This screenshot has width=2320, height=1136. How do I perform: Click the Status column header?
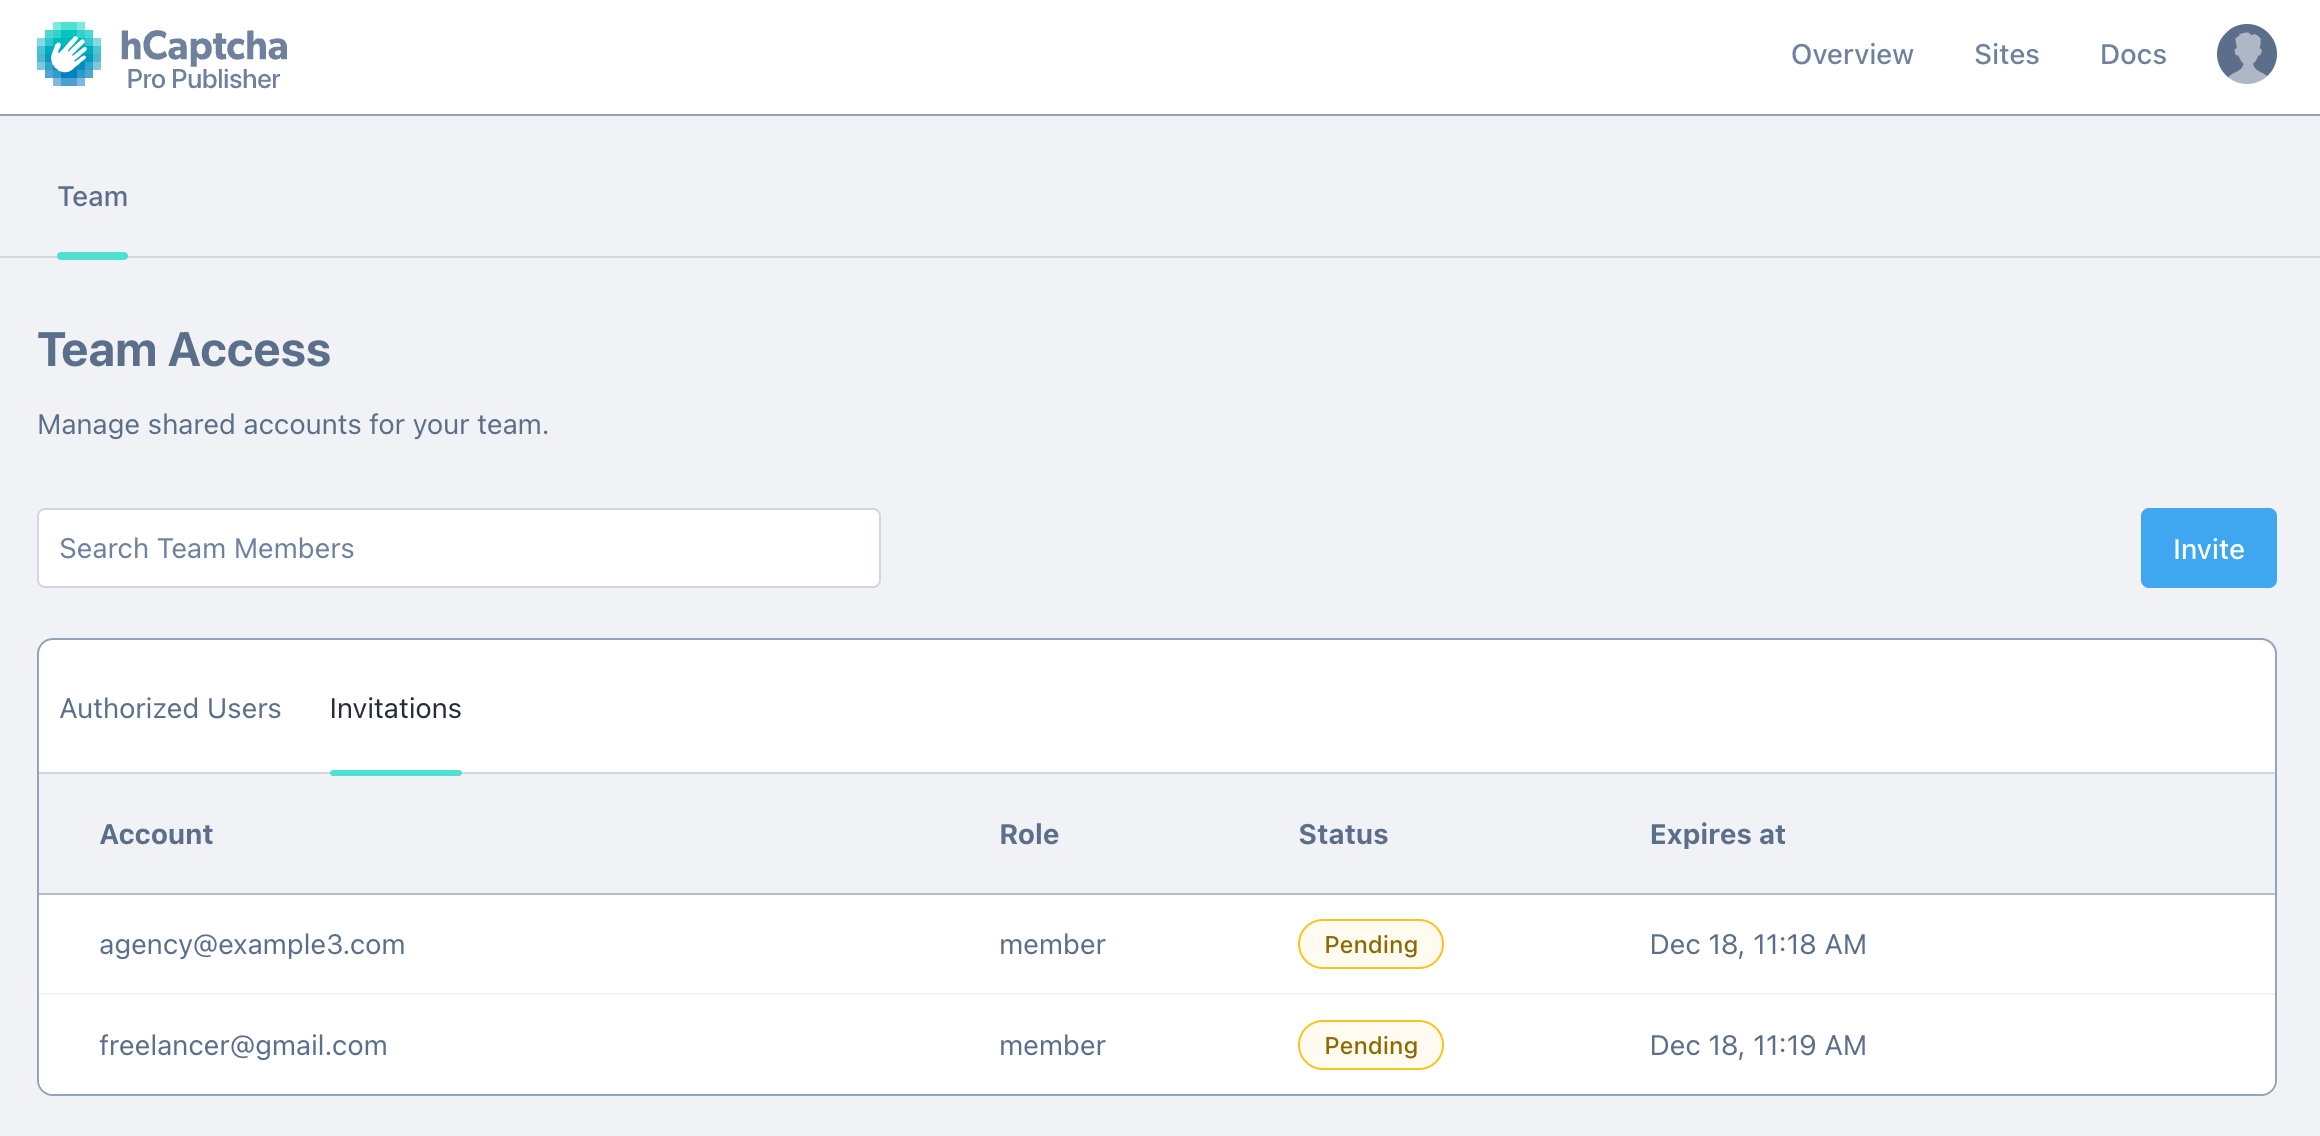(1342, 834)
